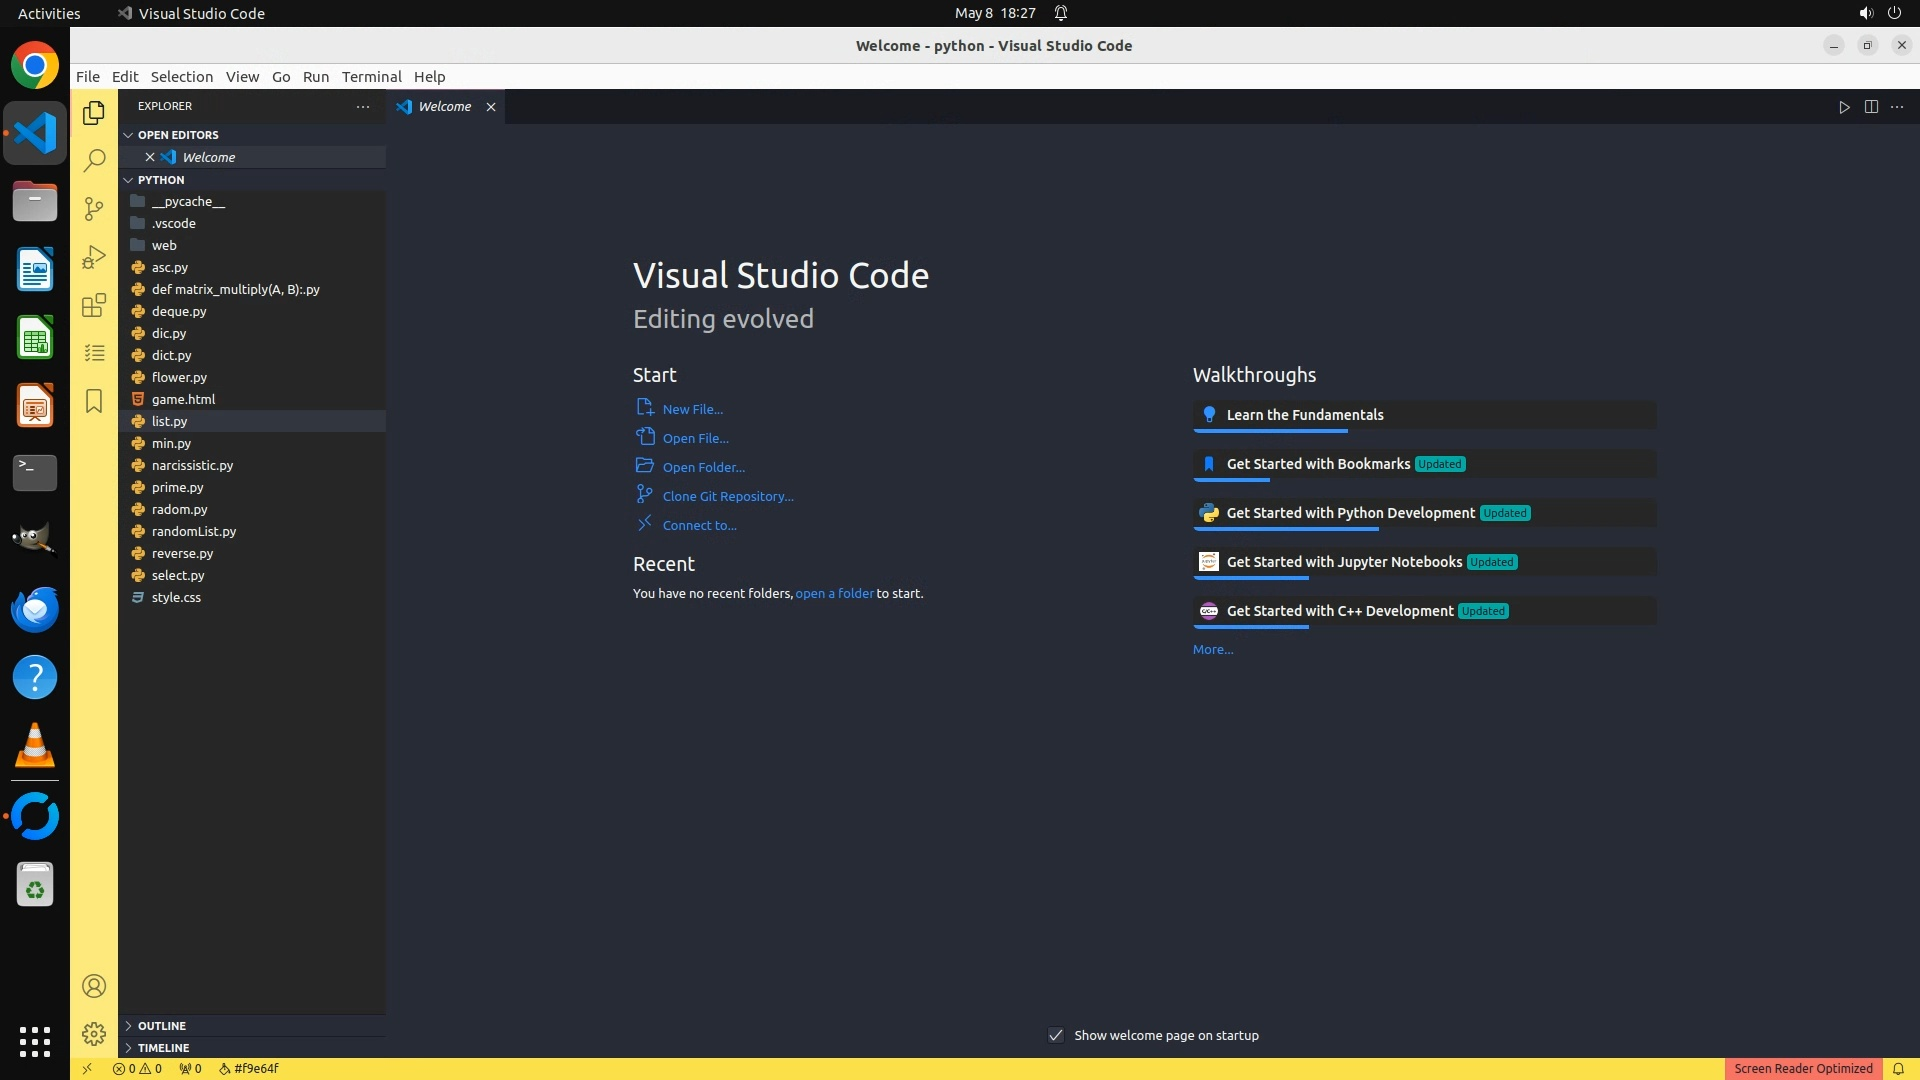Open Run and Debug view

point(94,257)
